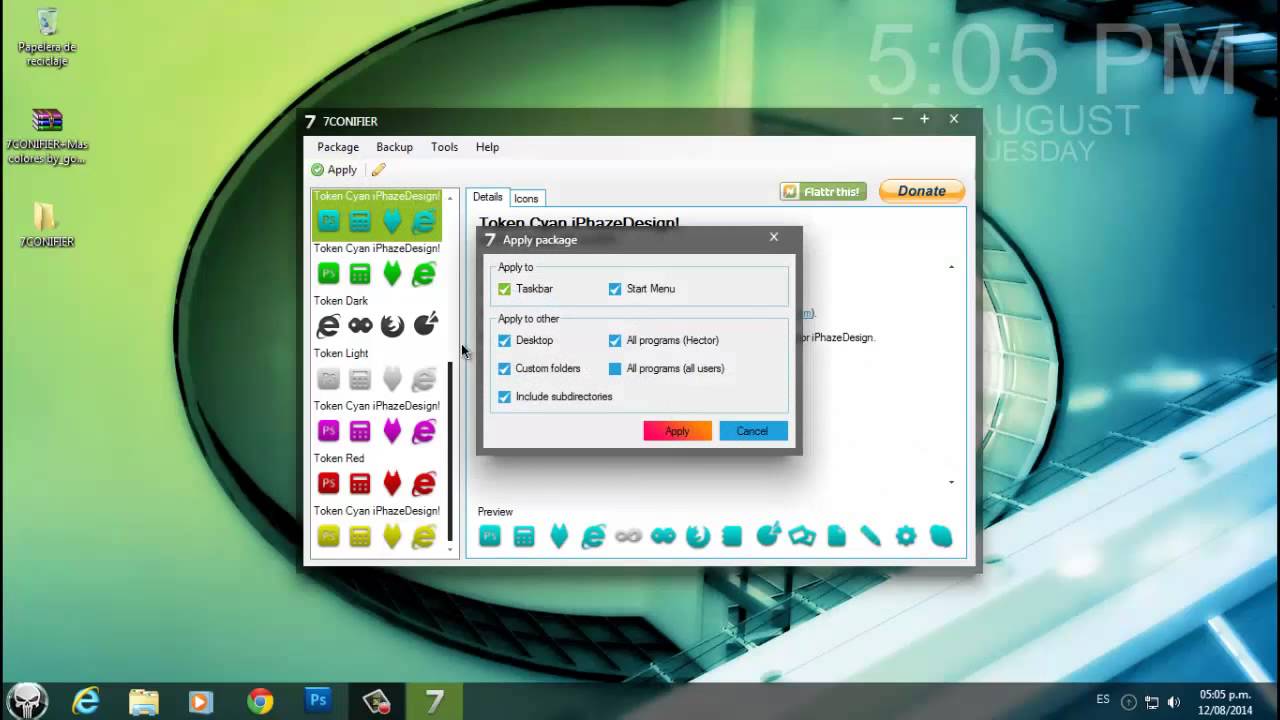The image size is (1280, 720).
Task: Toggle the Desktop checkbox
Action: pyautogui.click(x=504, y=341)
